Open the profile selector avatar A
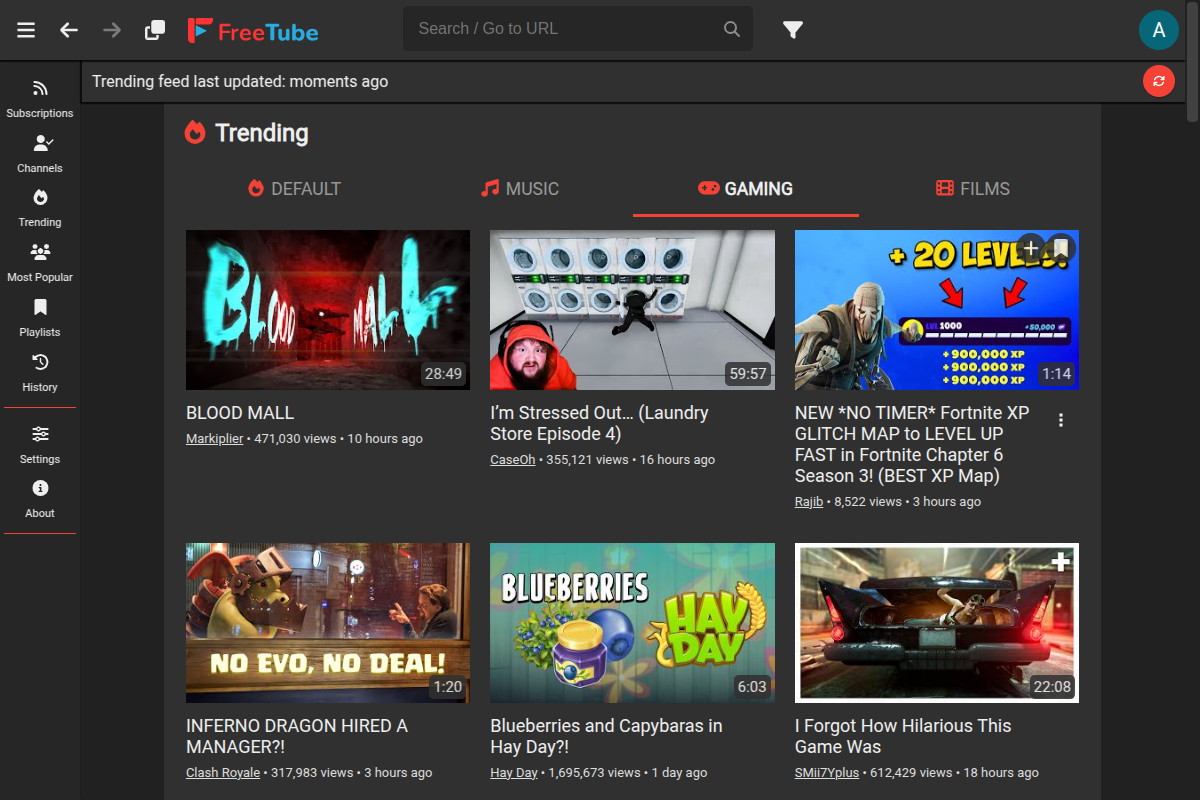 [1158, 30]
